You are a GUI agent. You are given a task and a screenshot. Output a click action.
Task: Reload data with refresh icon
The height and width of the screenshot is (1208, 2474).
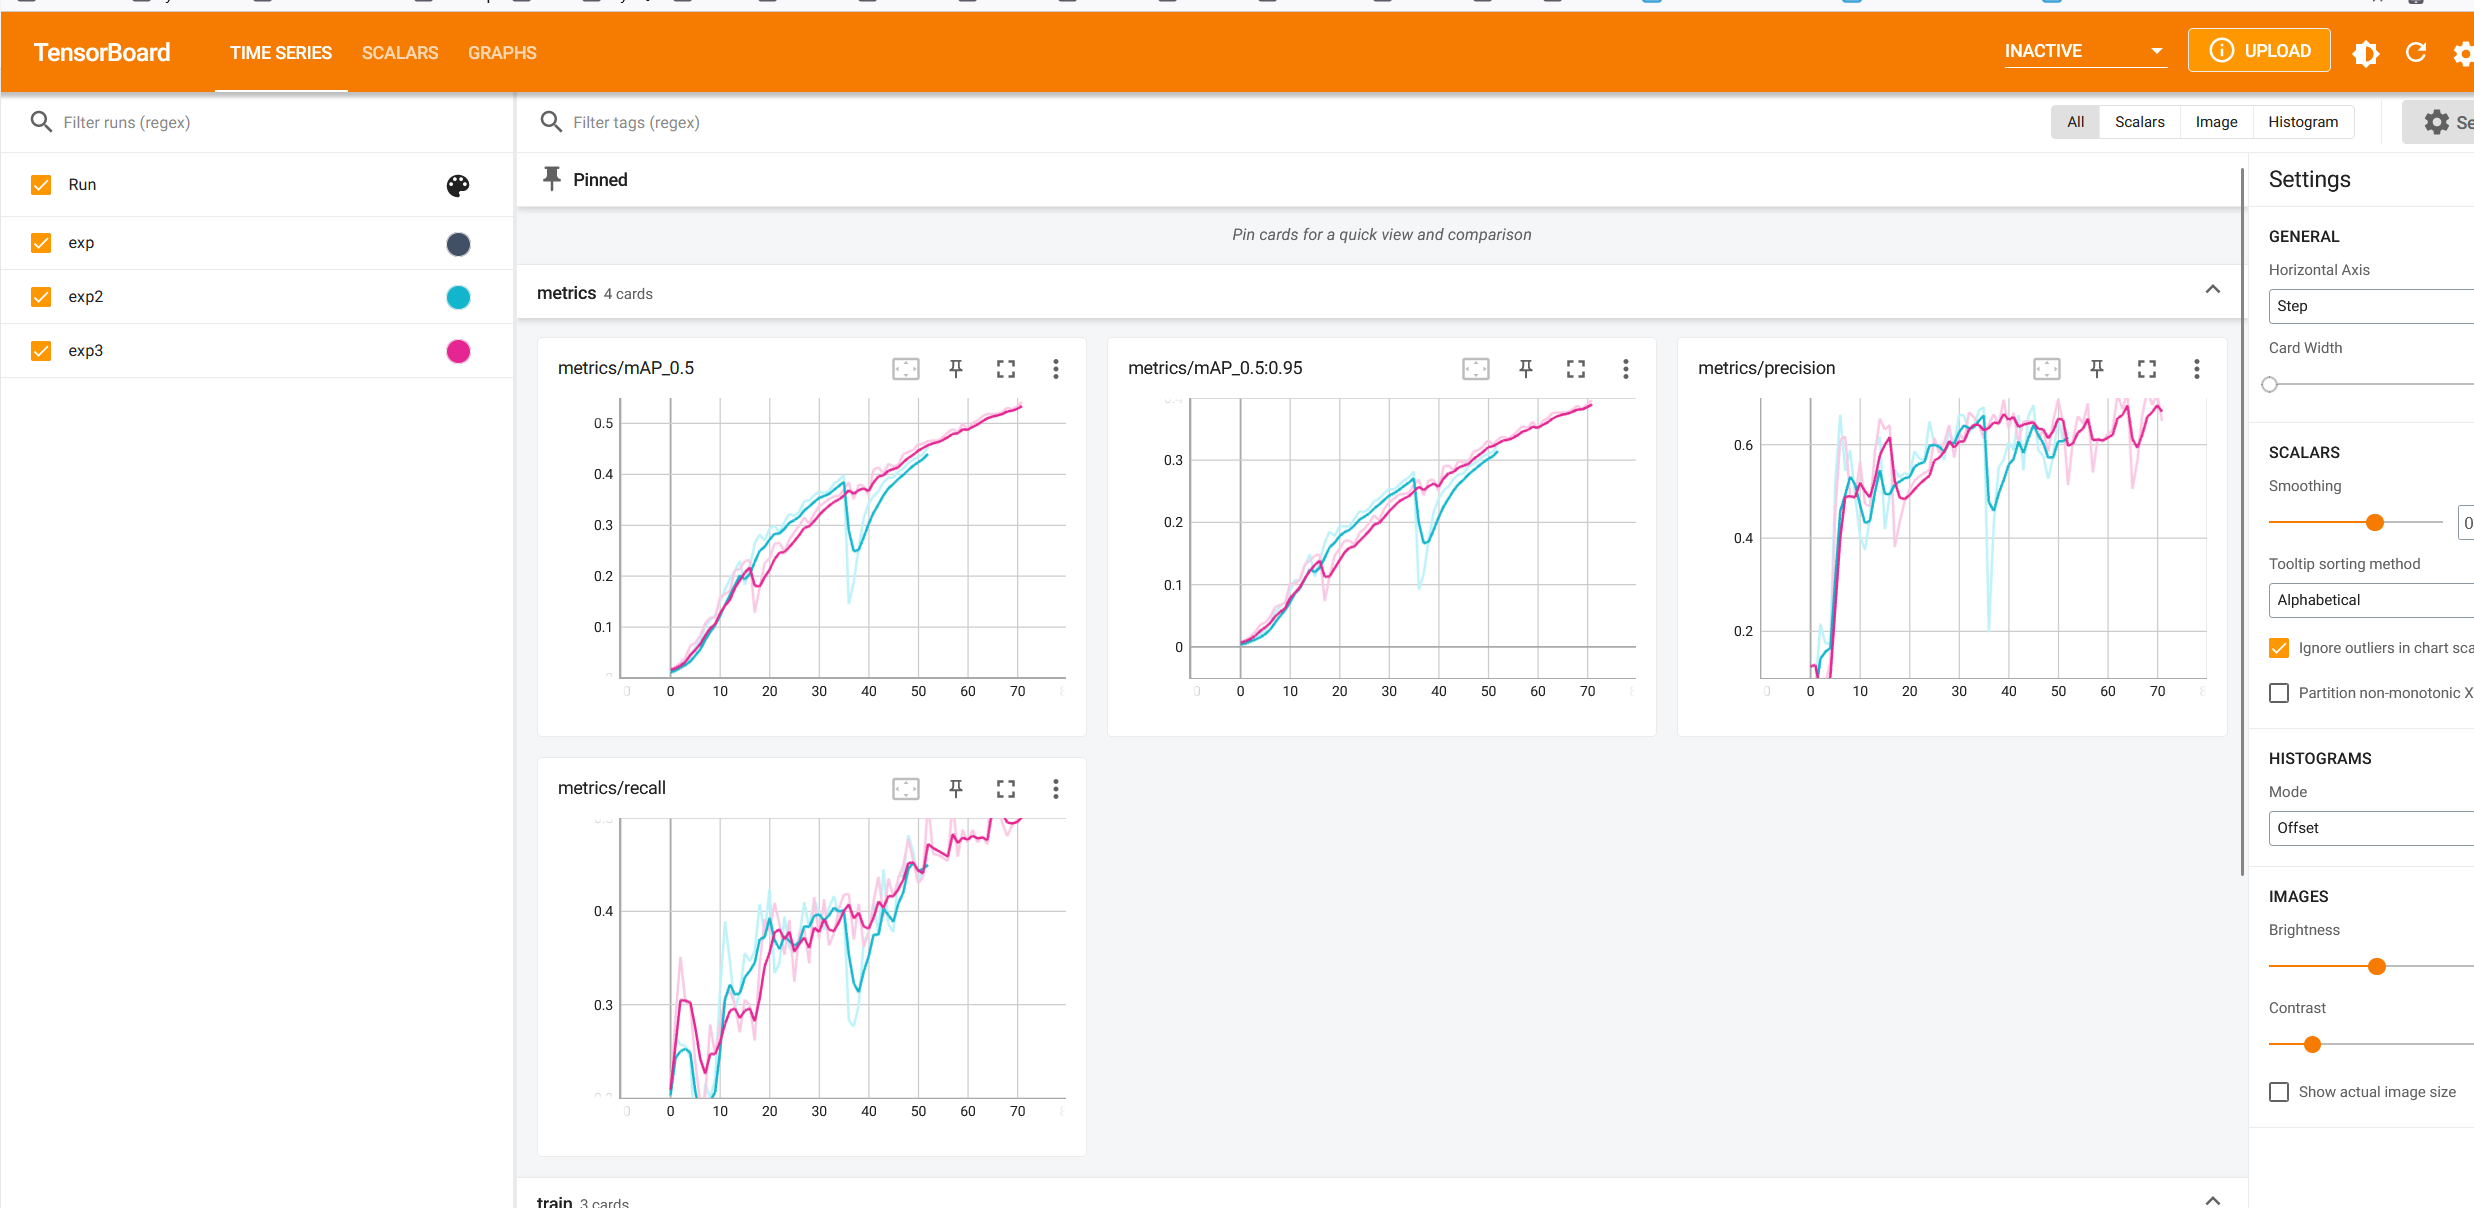tap(2415, 53)
